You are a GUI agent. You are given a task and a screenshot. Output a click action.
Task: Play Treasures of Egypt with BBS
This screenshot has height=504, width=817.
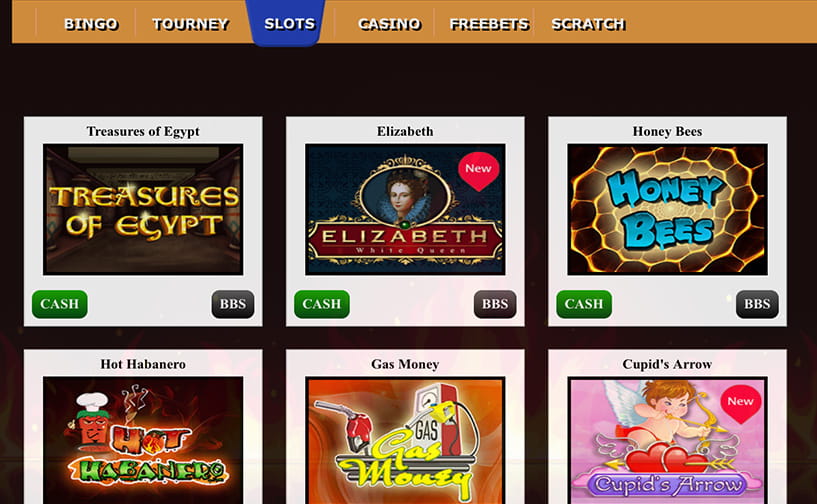coord(233,304)
